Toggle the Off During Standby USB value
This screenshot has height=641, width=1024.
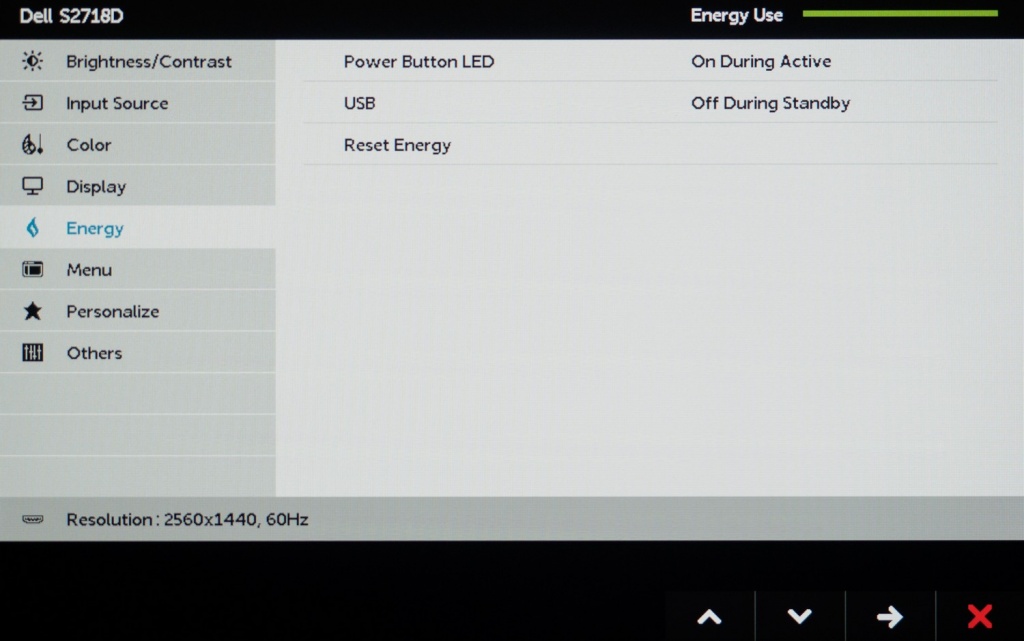tap(770, 103)
